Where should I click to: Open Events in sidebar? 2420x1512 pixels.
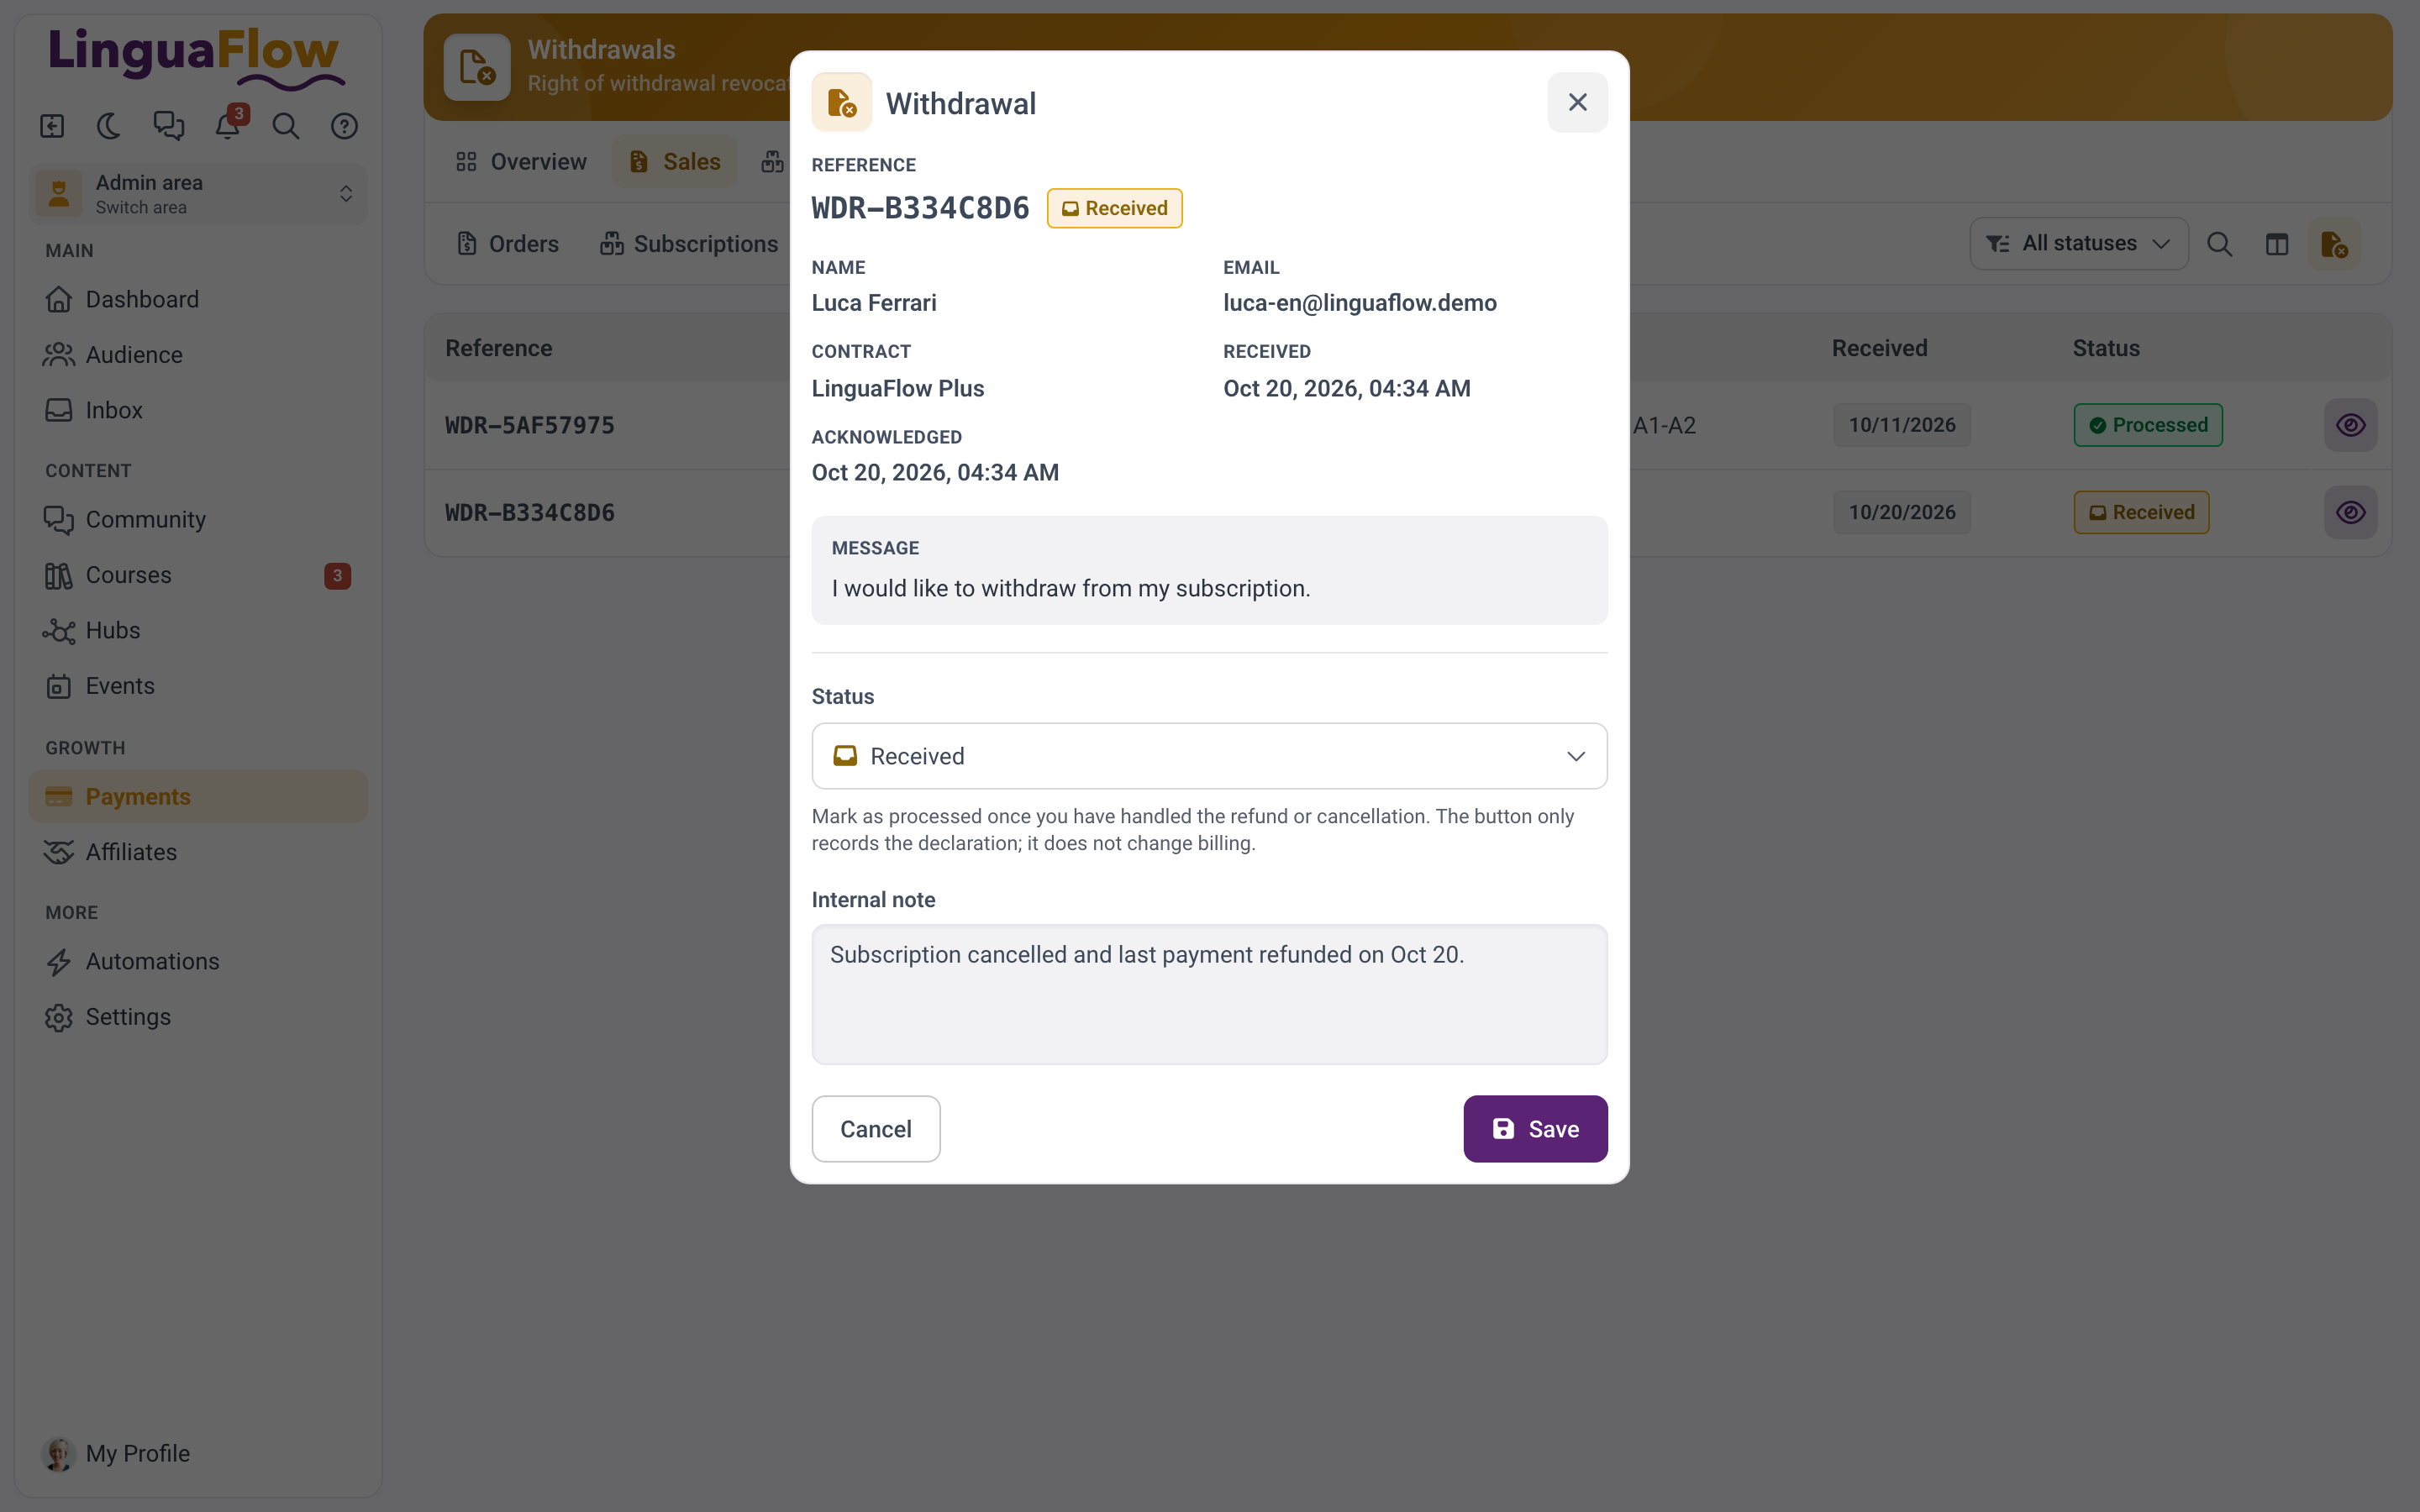coord(198,686)
